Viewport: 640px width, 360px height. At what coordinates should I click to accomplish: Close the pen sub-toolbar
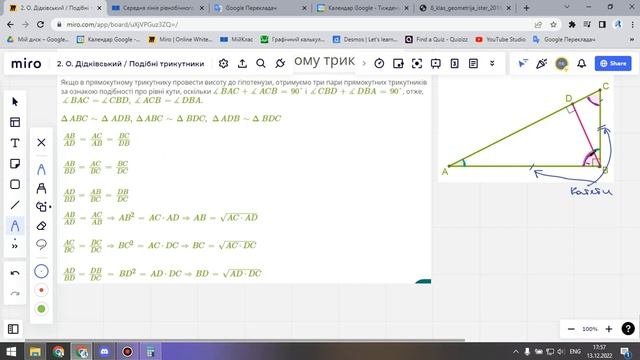coord(41,142)
